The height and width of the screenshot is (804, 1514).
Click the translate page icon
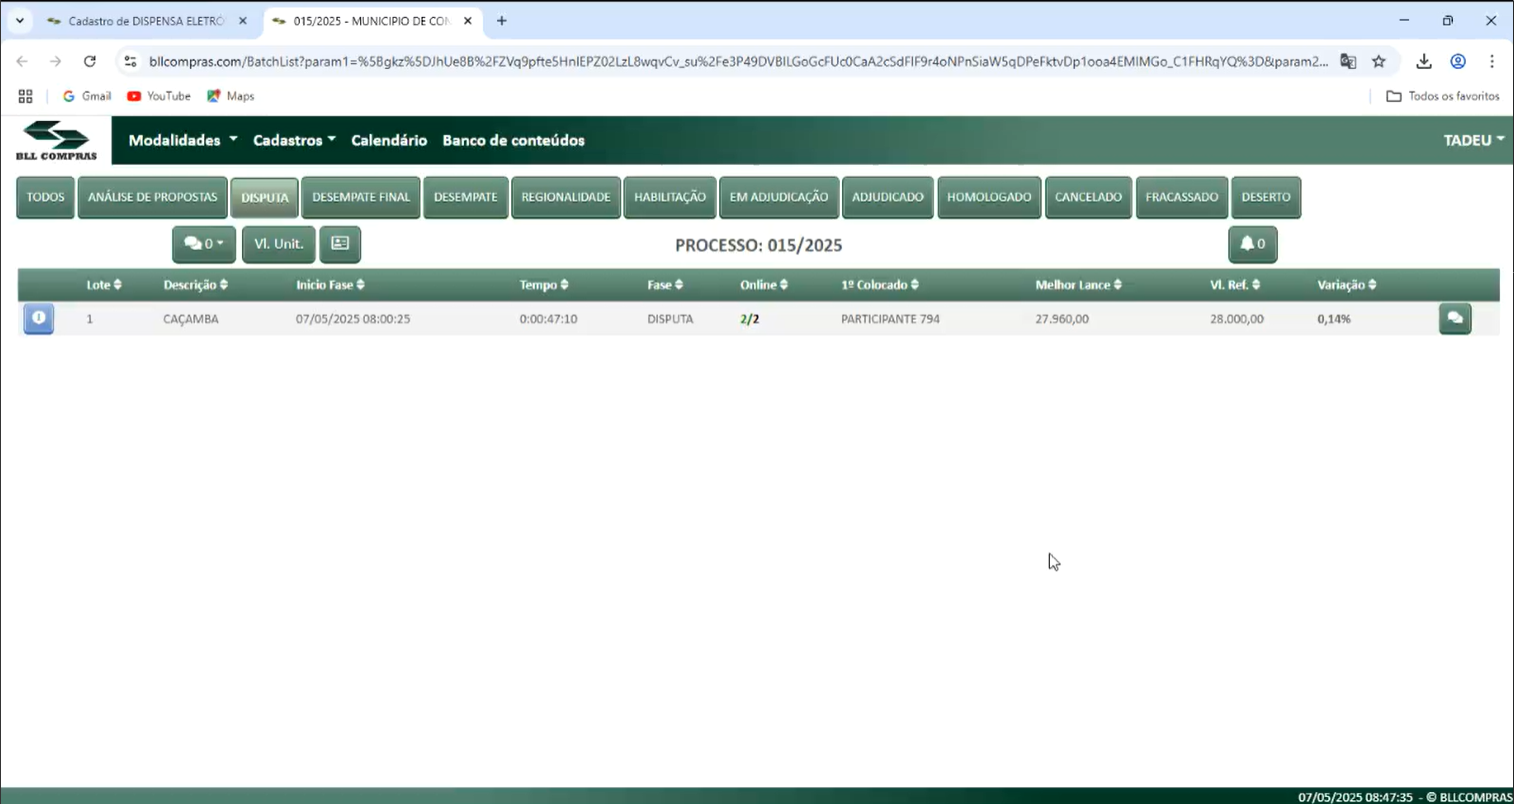tap(1348, 61)
